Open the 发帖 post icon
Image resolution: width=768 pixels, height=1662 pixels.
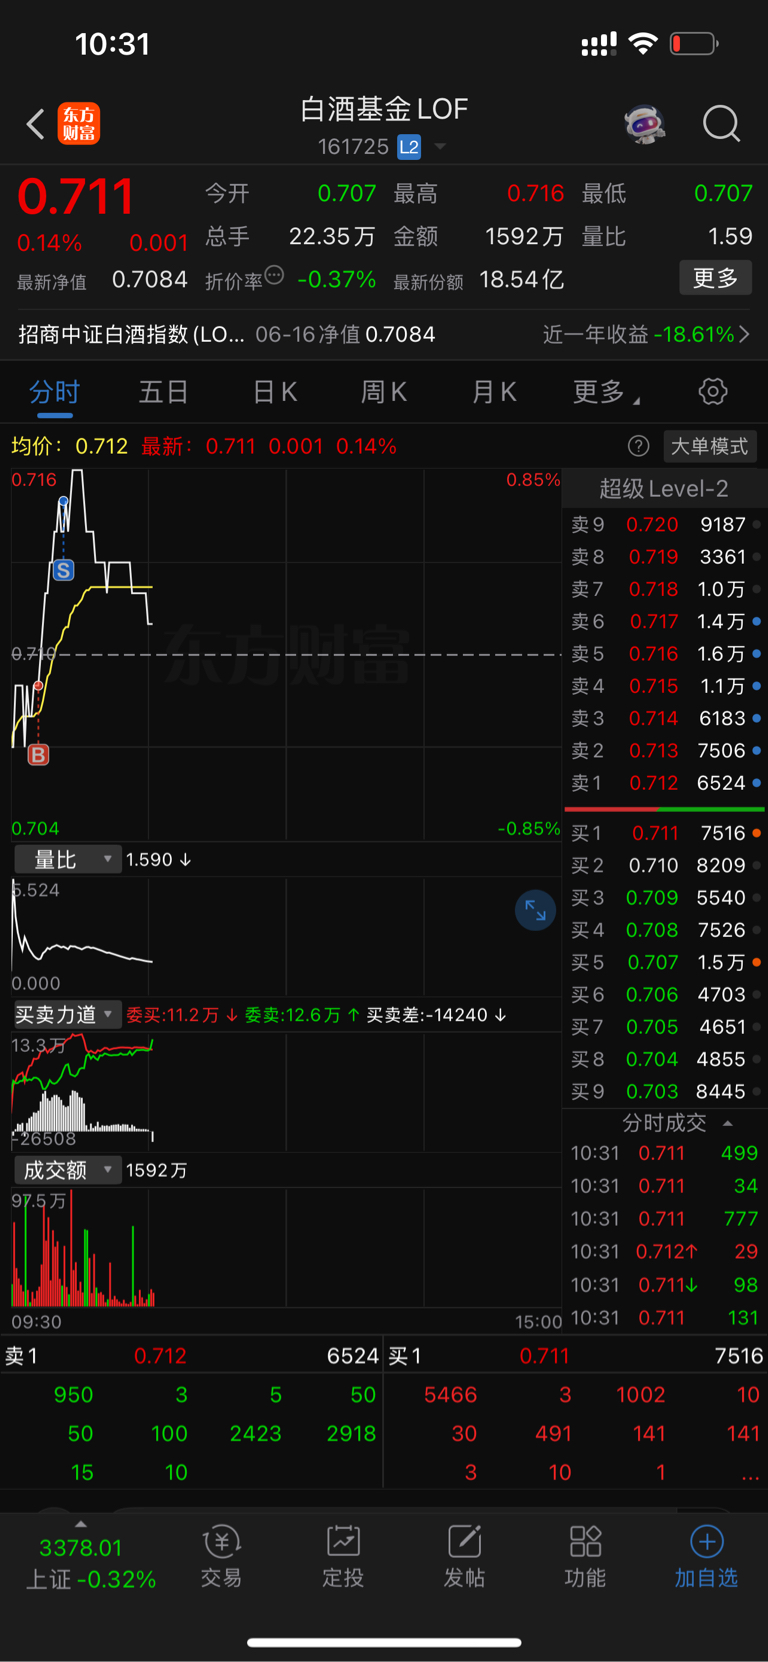(464, 1556)
